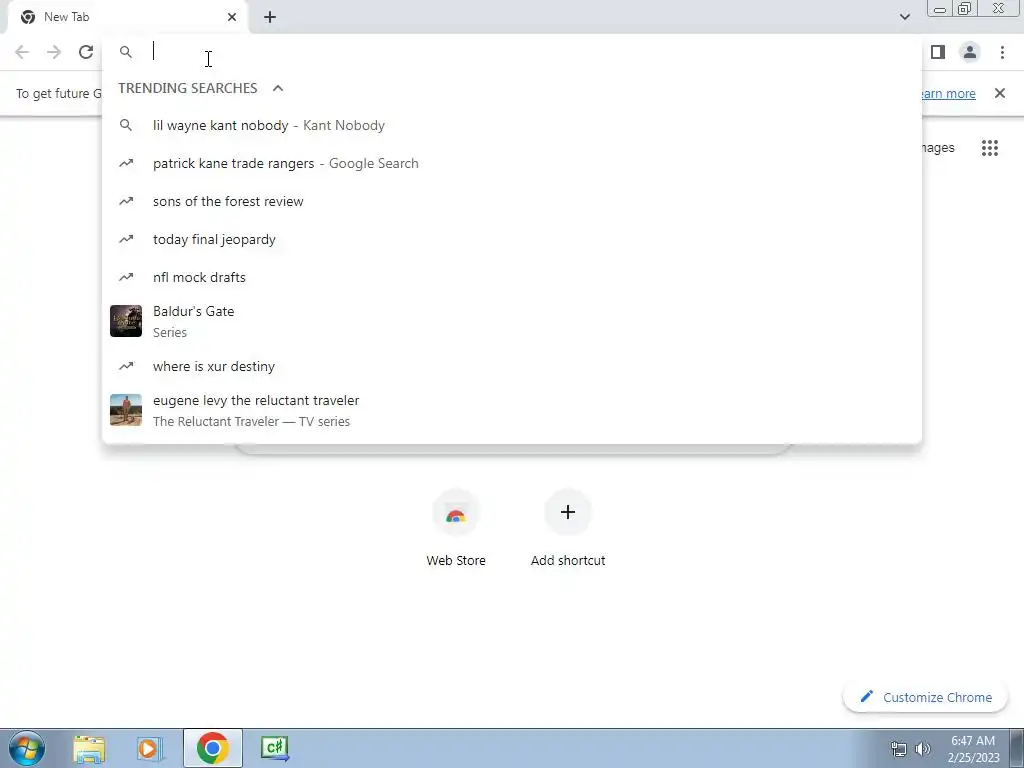Reload the page with the refresh icon
1024x768 pixels.
[x=86, y=52]
